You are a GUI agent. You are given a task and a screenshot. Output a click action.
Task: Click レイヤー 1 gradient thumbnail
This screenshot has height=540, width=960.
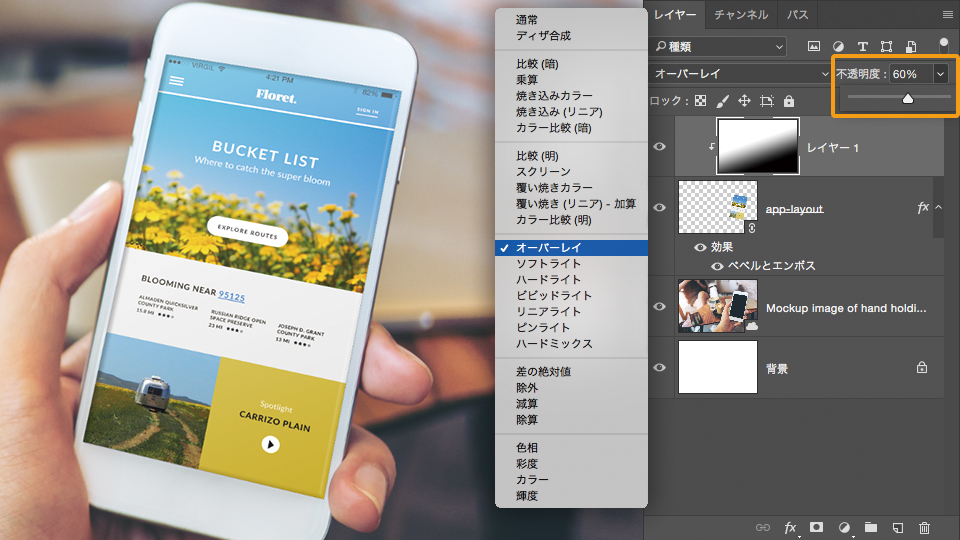[x=758, y=146]
